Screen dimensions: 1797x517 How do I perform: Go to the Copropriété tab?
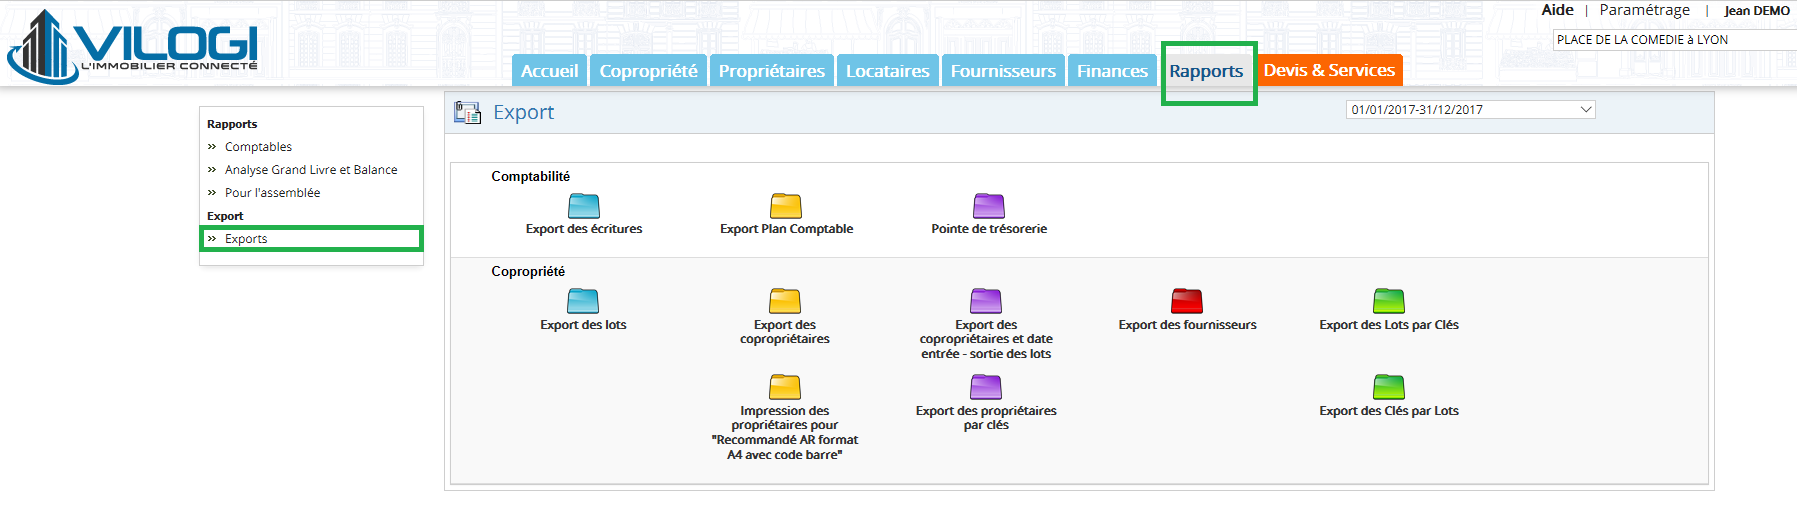[648, 71]
